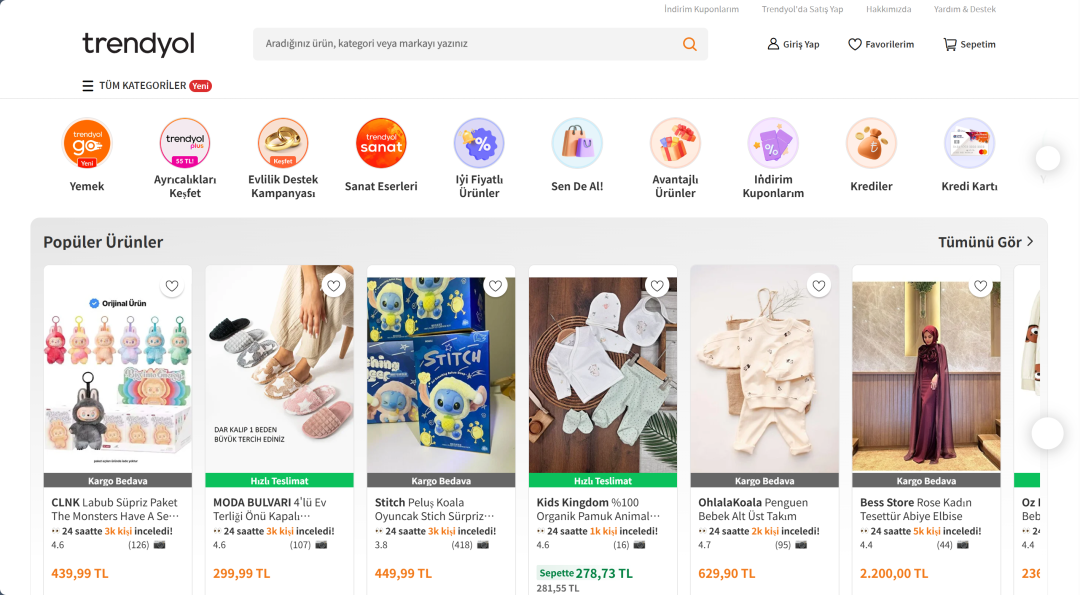The image size is (1080, 595).
Task: Open the Krediler money bag icon
Action: point(871,143)
